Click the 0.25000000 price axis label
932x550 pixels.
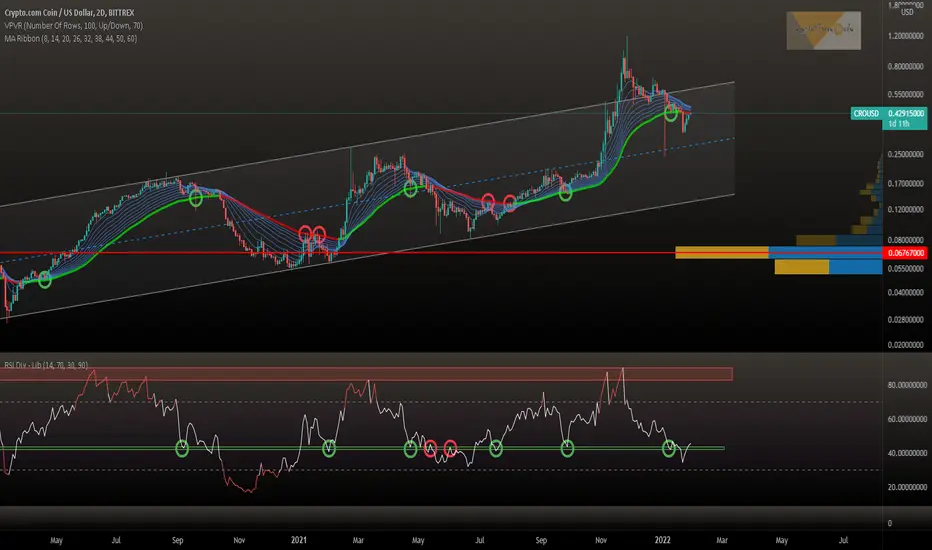(906, 155)
